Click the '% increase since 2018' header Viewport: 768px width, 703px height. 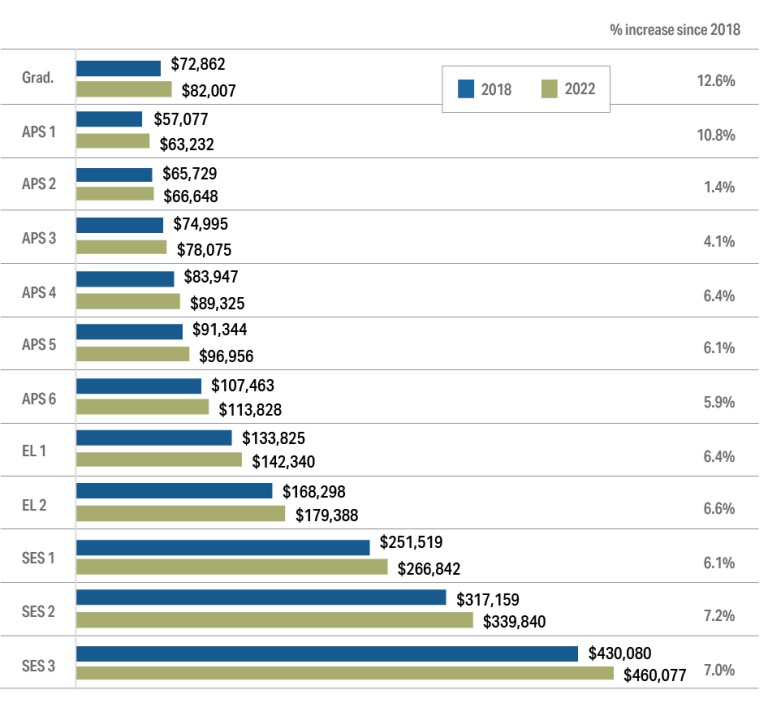(x=675, y=30)
